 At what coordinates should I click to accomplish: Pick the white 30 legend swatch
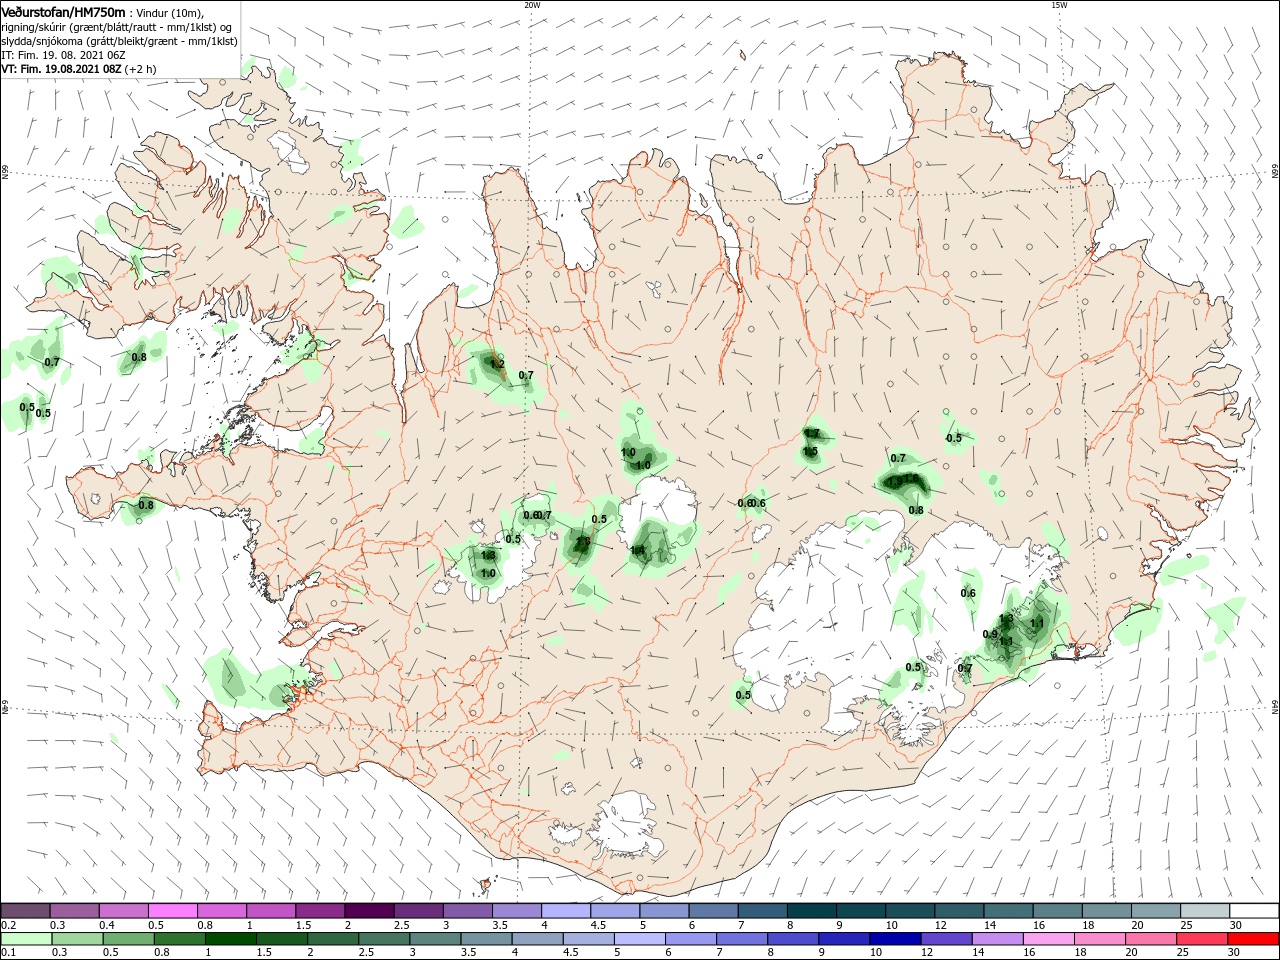(1253, 911)
